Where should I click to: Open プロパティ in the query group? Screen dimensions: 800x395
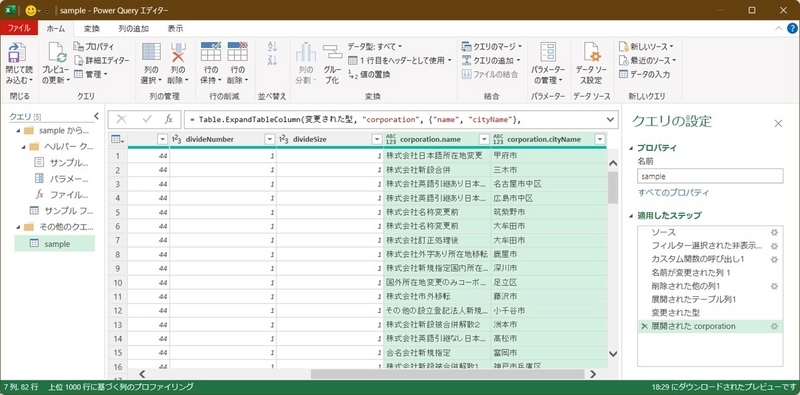[94, 46]
